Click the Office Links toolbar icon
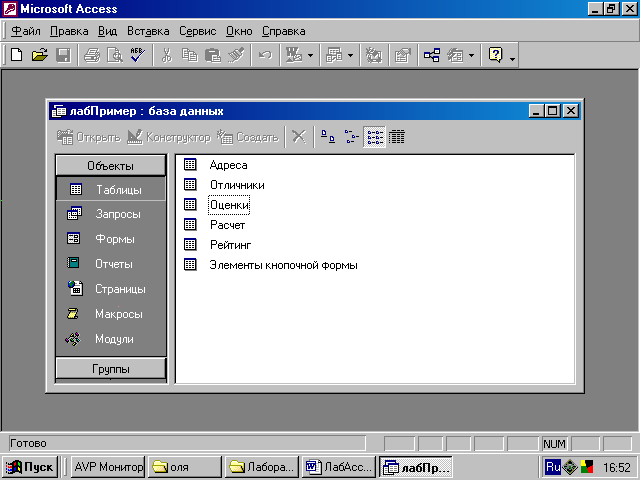Screen dimensions: 640x480 pos(294,55)
